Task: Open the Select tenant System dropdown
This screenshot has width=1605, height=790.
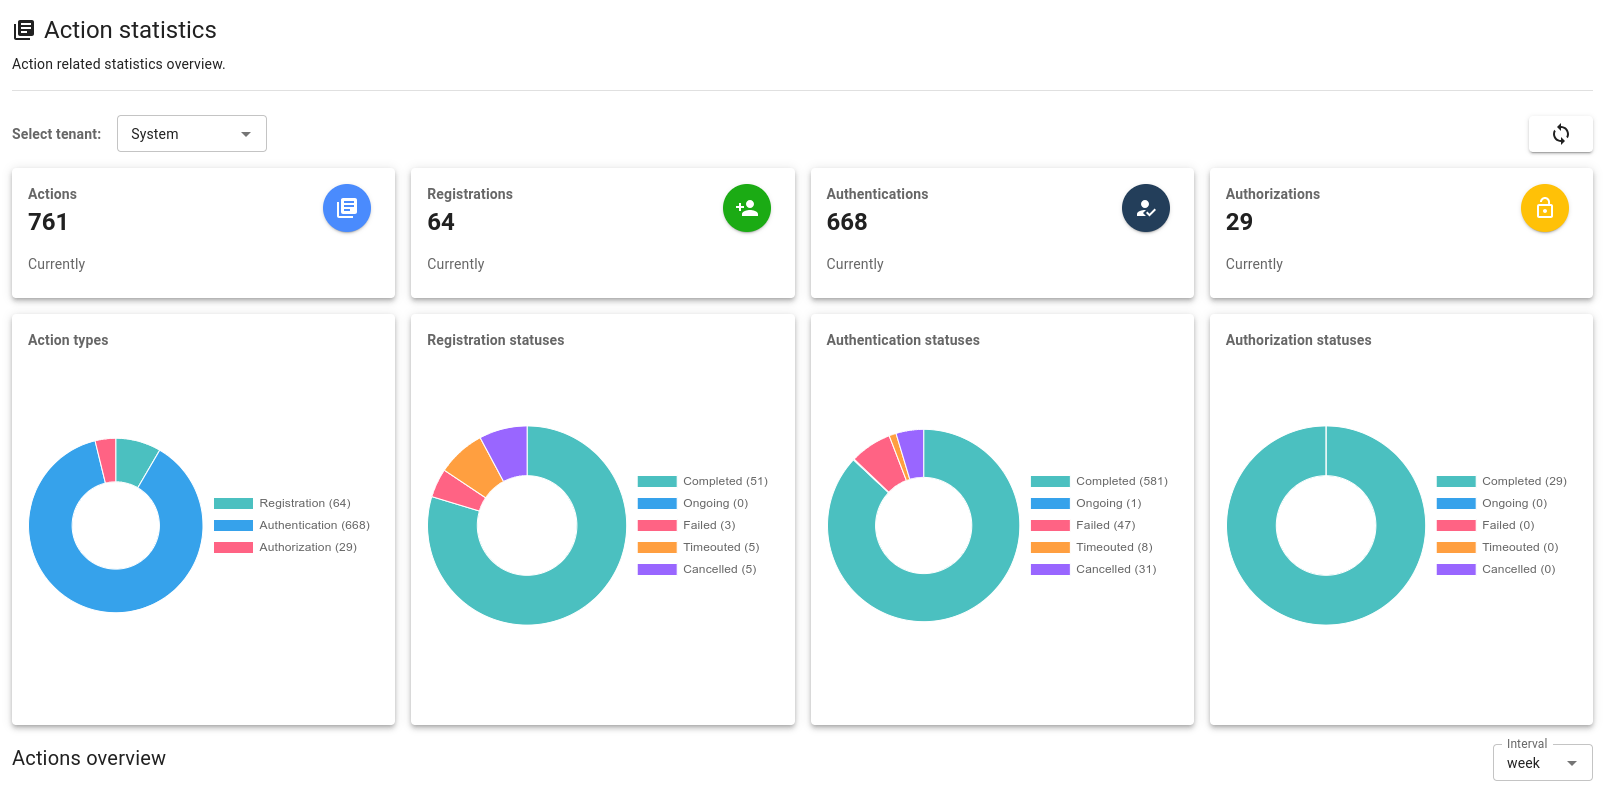Action: click(192, 134)
